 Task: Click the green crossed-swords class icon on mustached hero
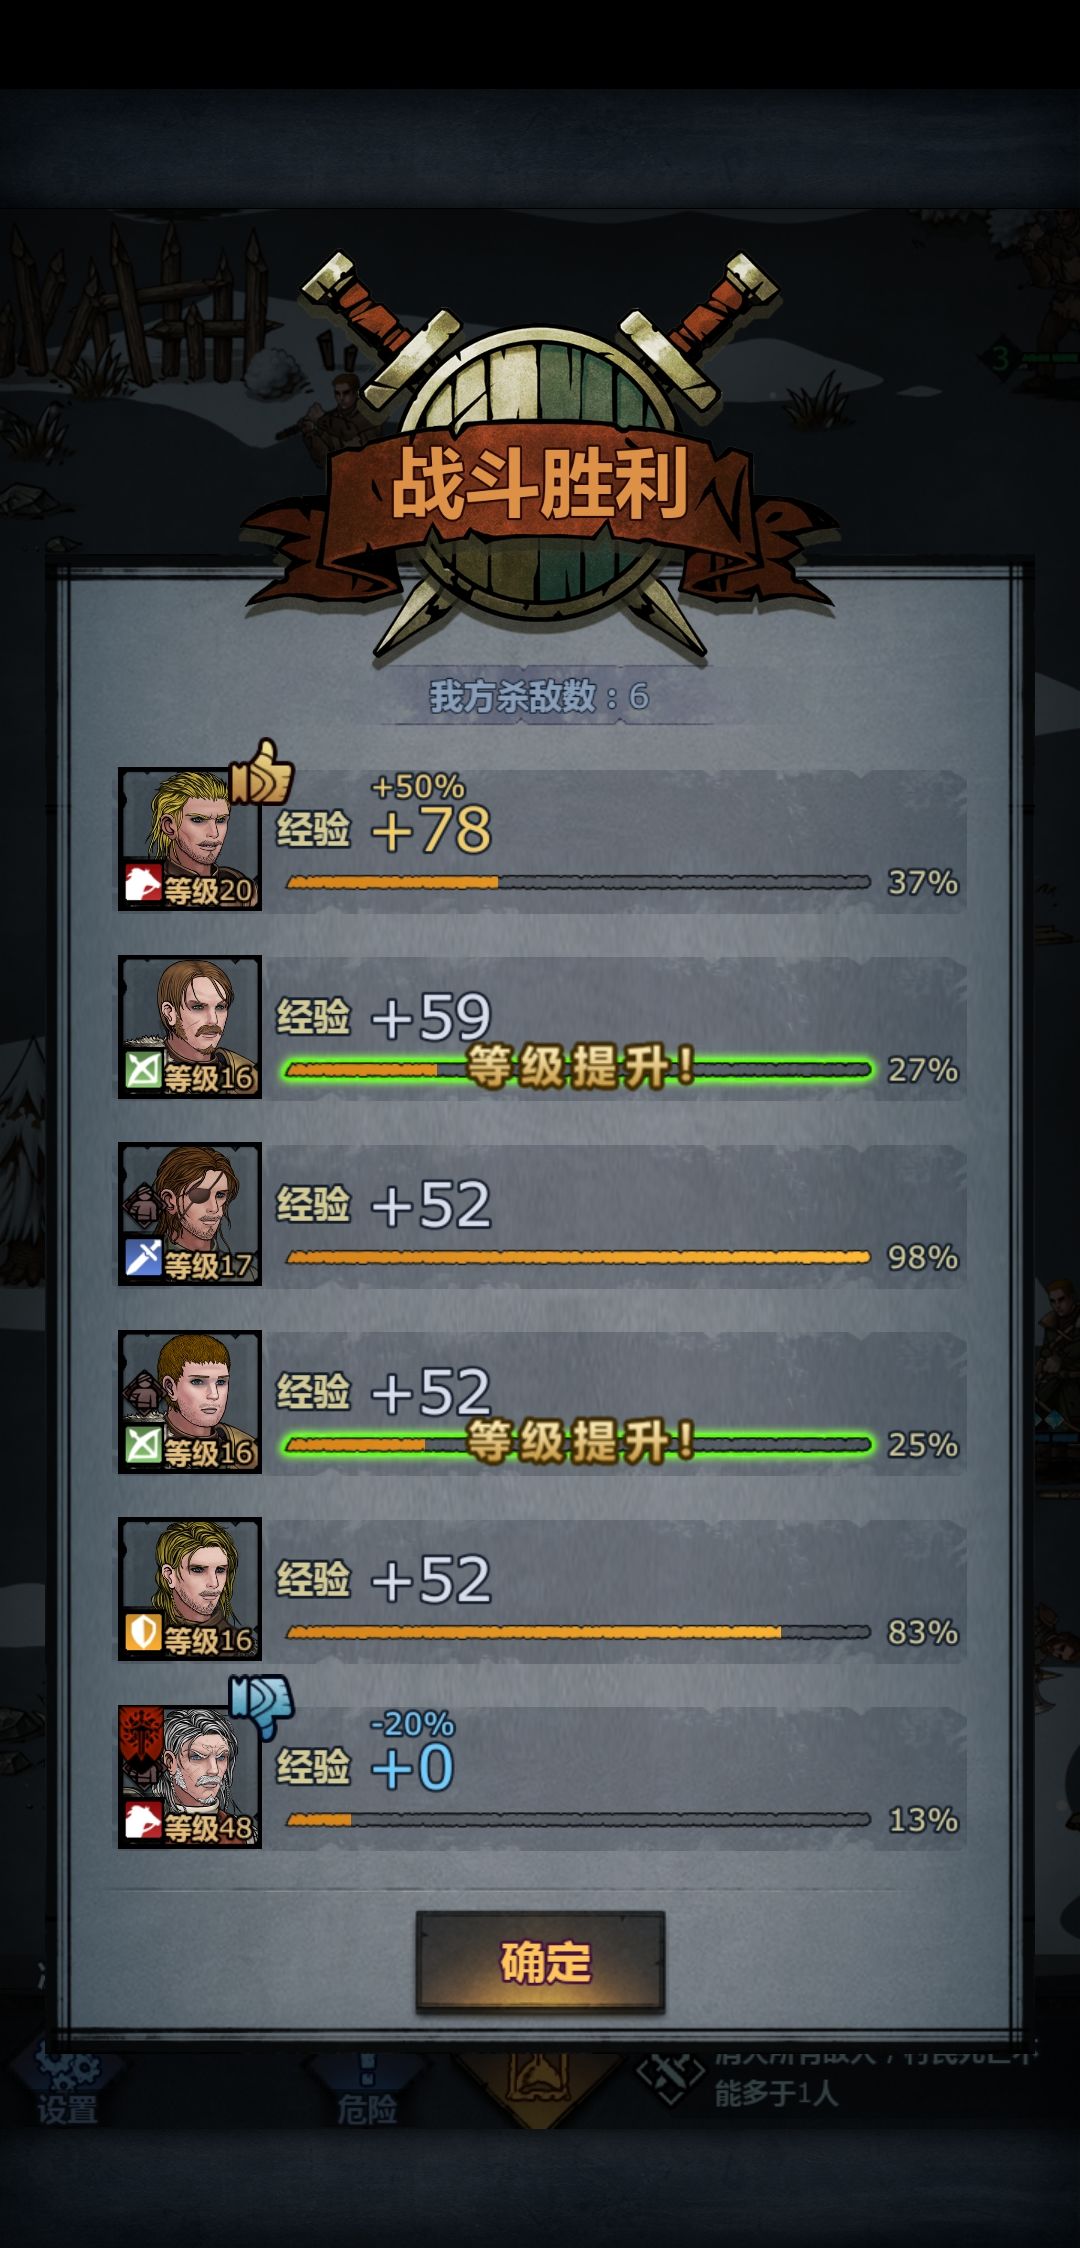click(142, 1070)
